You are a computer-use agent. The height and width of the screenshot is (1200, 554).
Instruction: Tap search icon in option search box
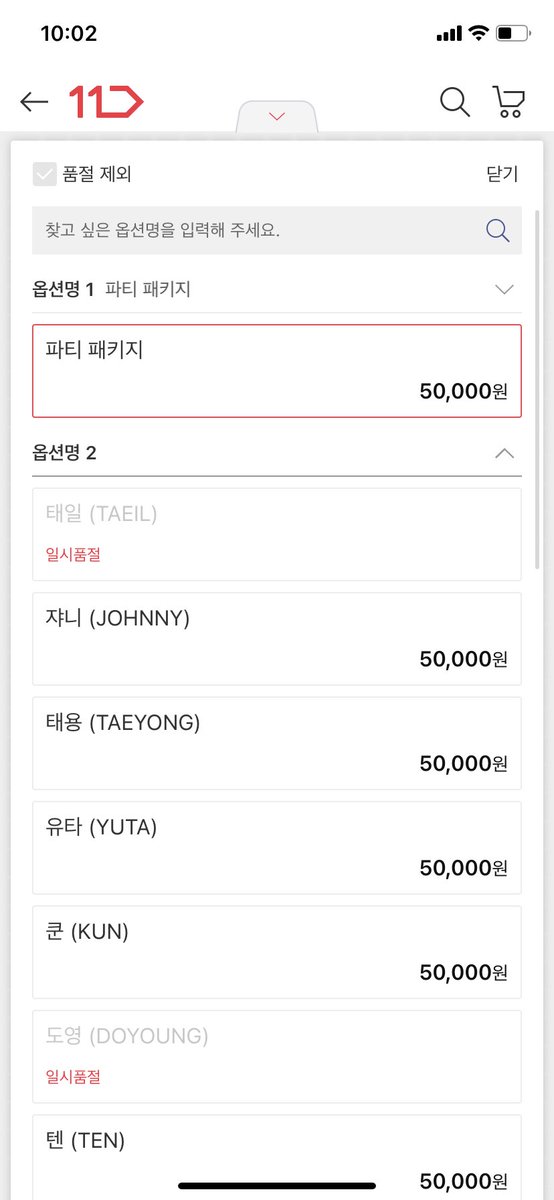498,230
